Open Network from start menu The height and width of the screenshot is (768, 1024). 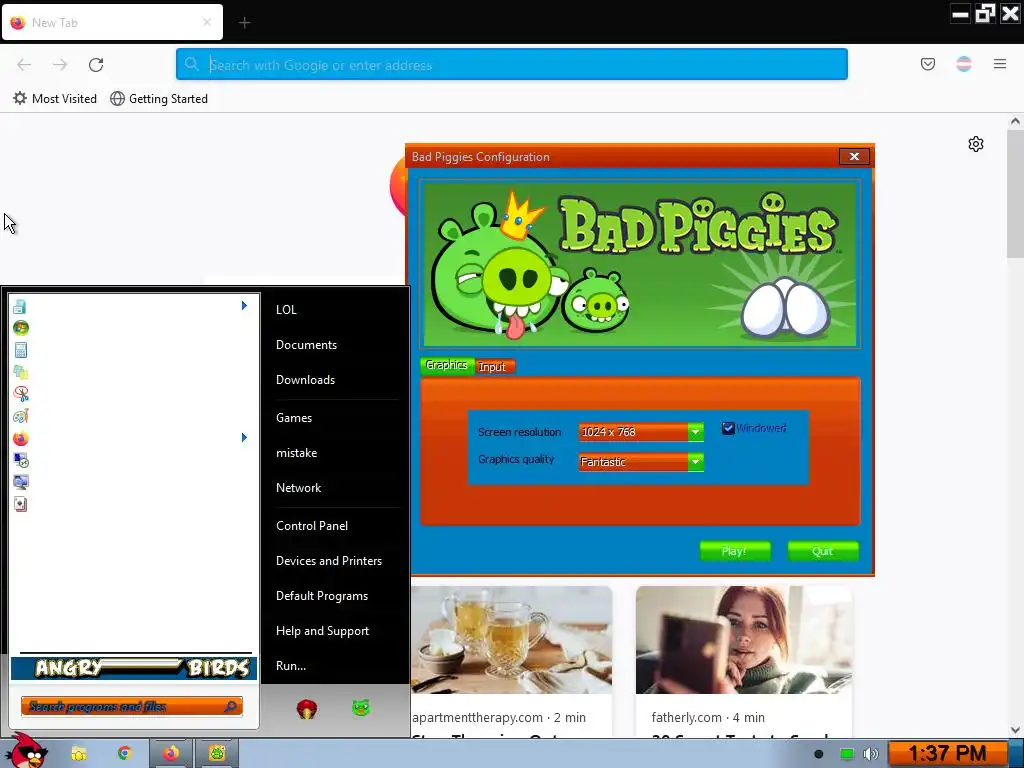(x=298, y=488)
